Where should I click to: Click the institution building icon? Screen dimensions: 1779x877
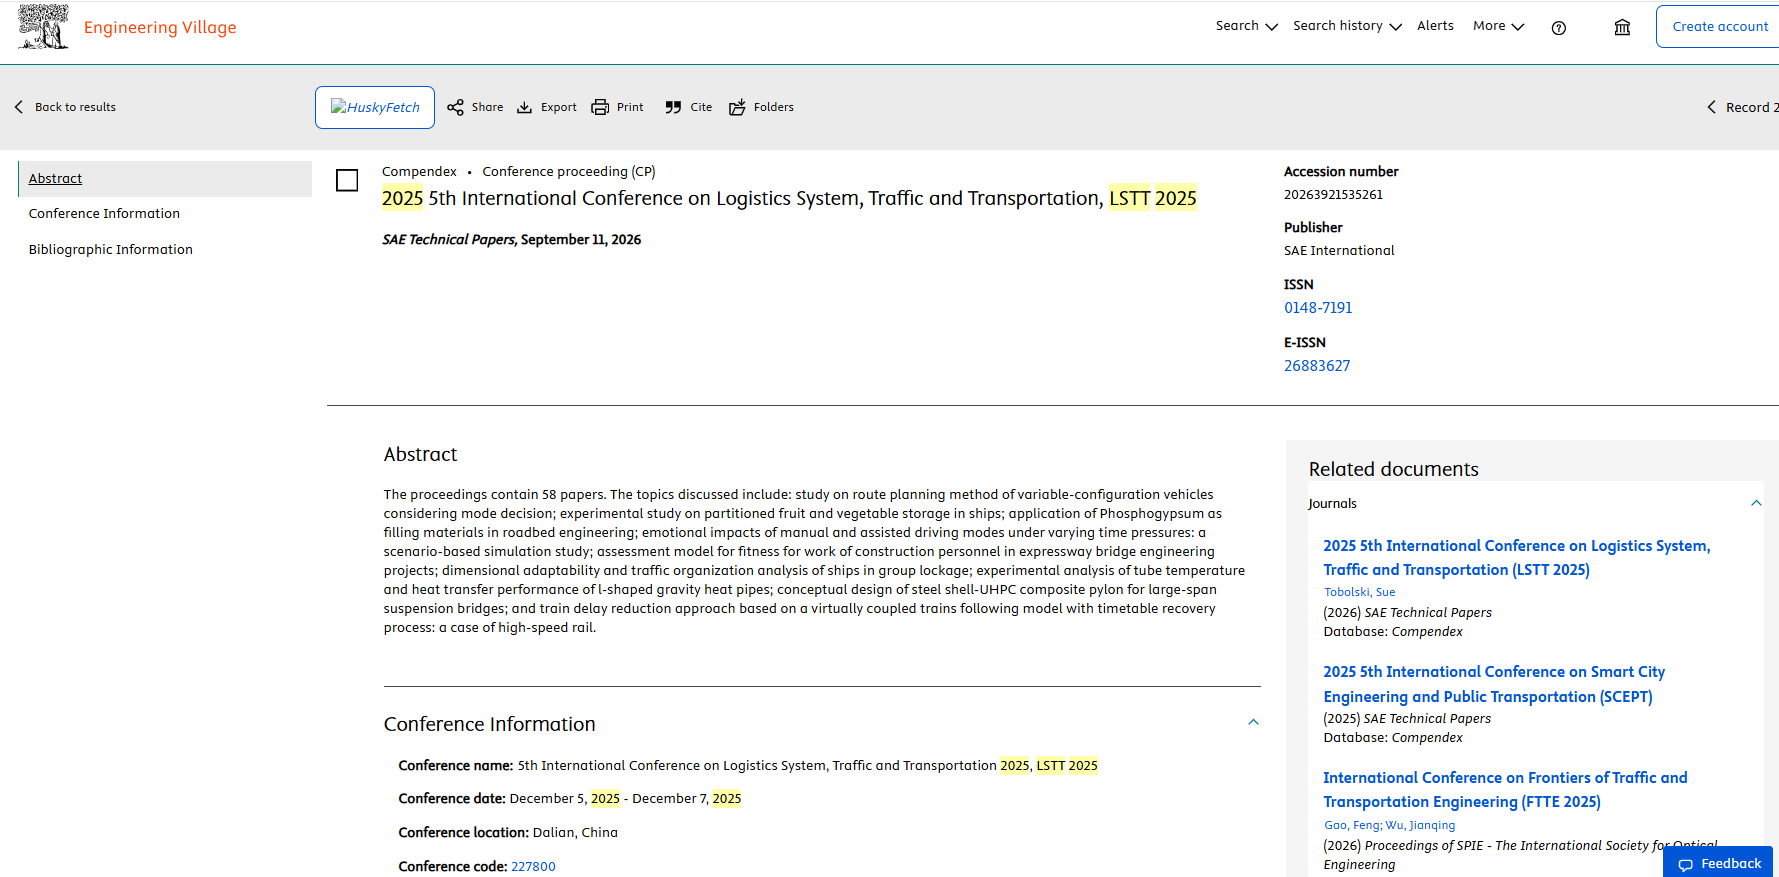tap(1622, 28)
